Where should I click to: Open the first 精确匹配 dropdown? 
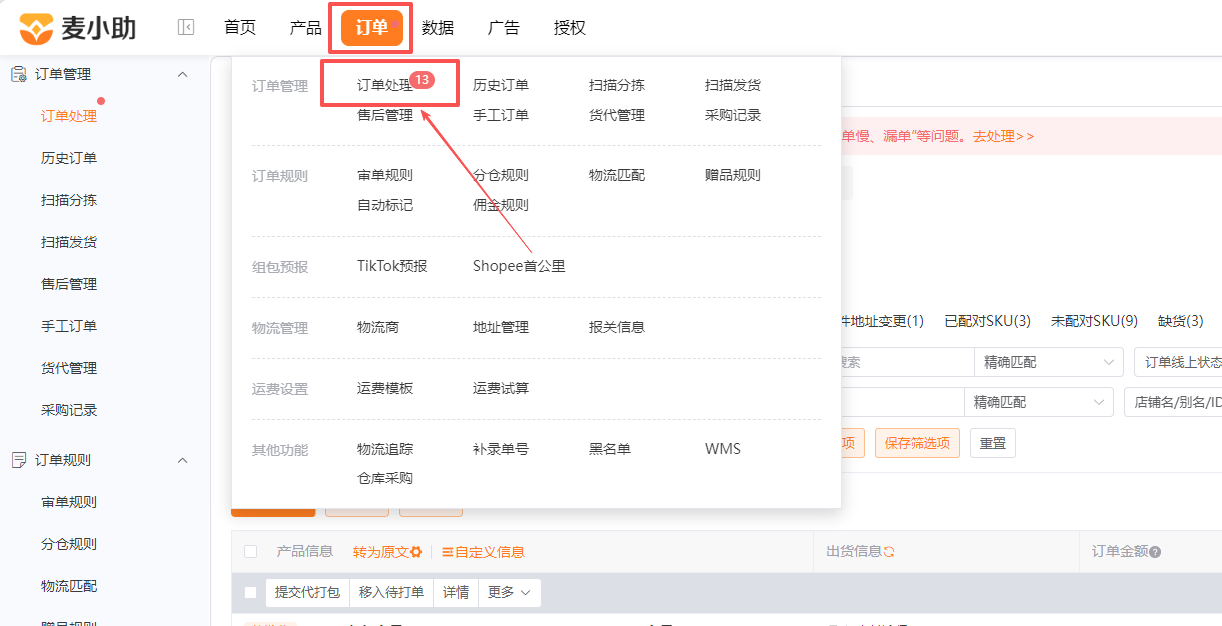(1049, 362)
